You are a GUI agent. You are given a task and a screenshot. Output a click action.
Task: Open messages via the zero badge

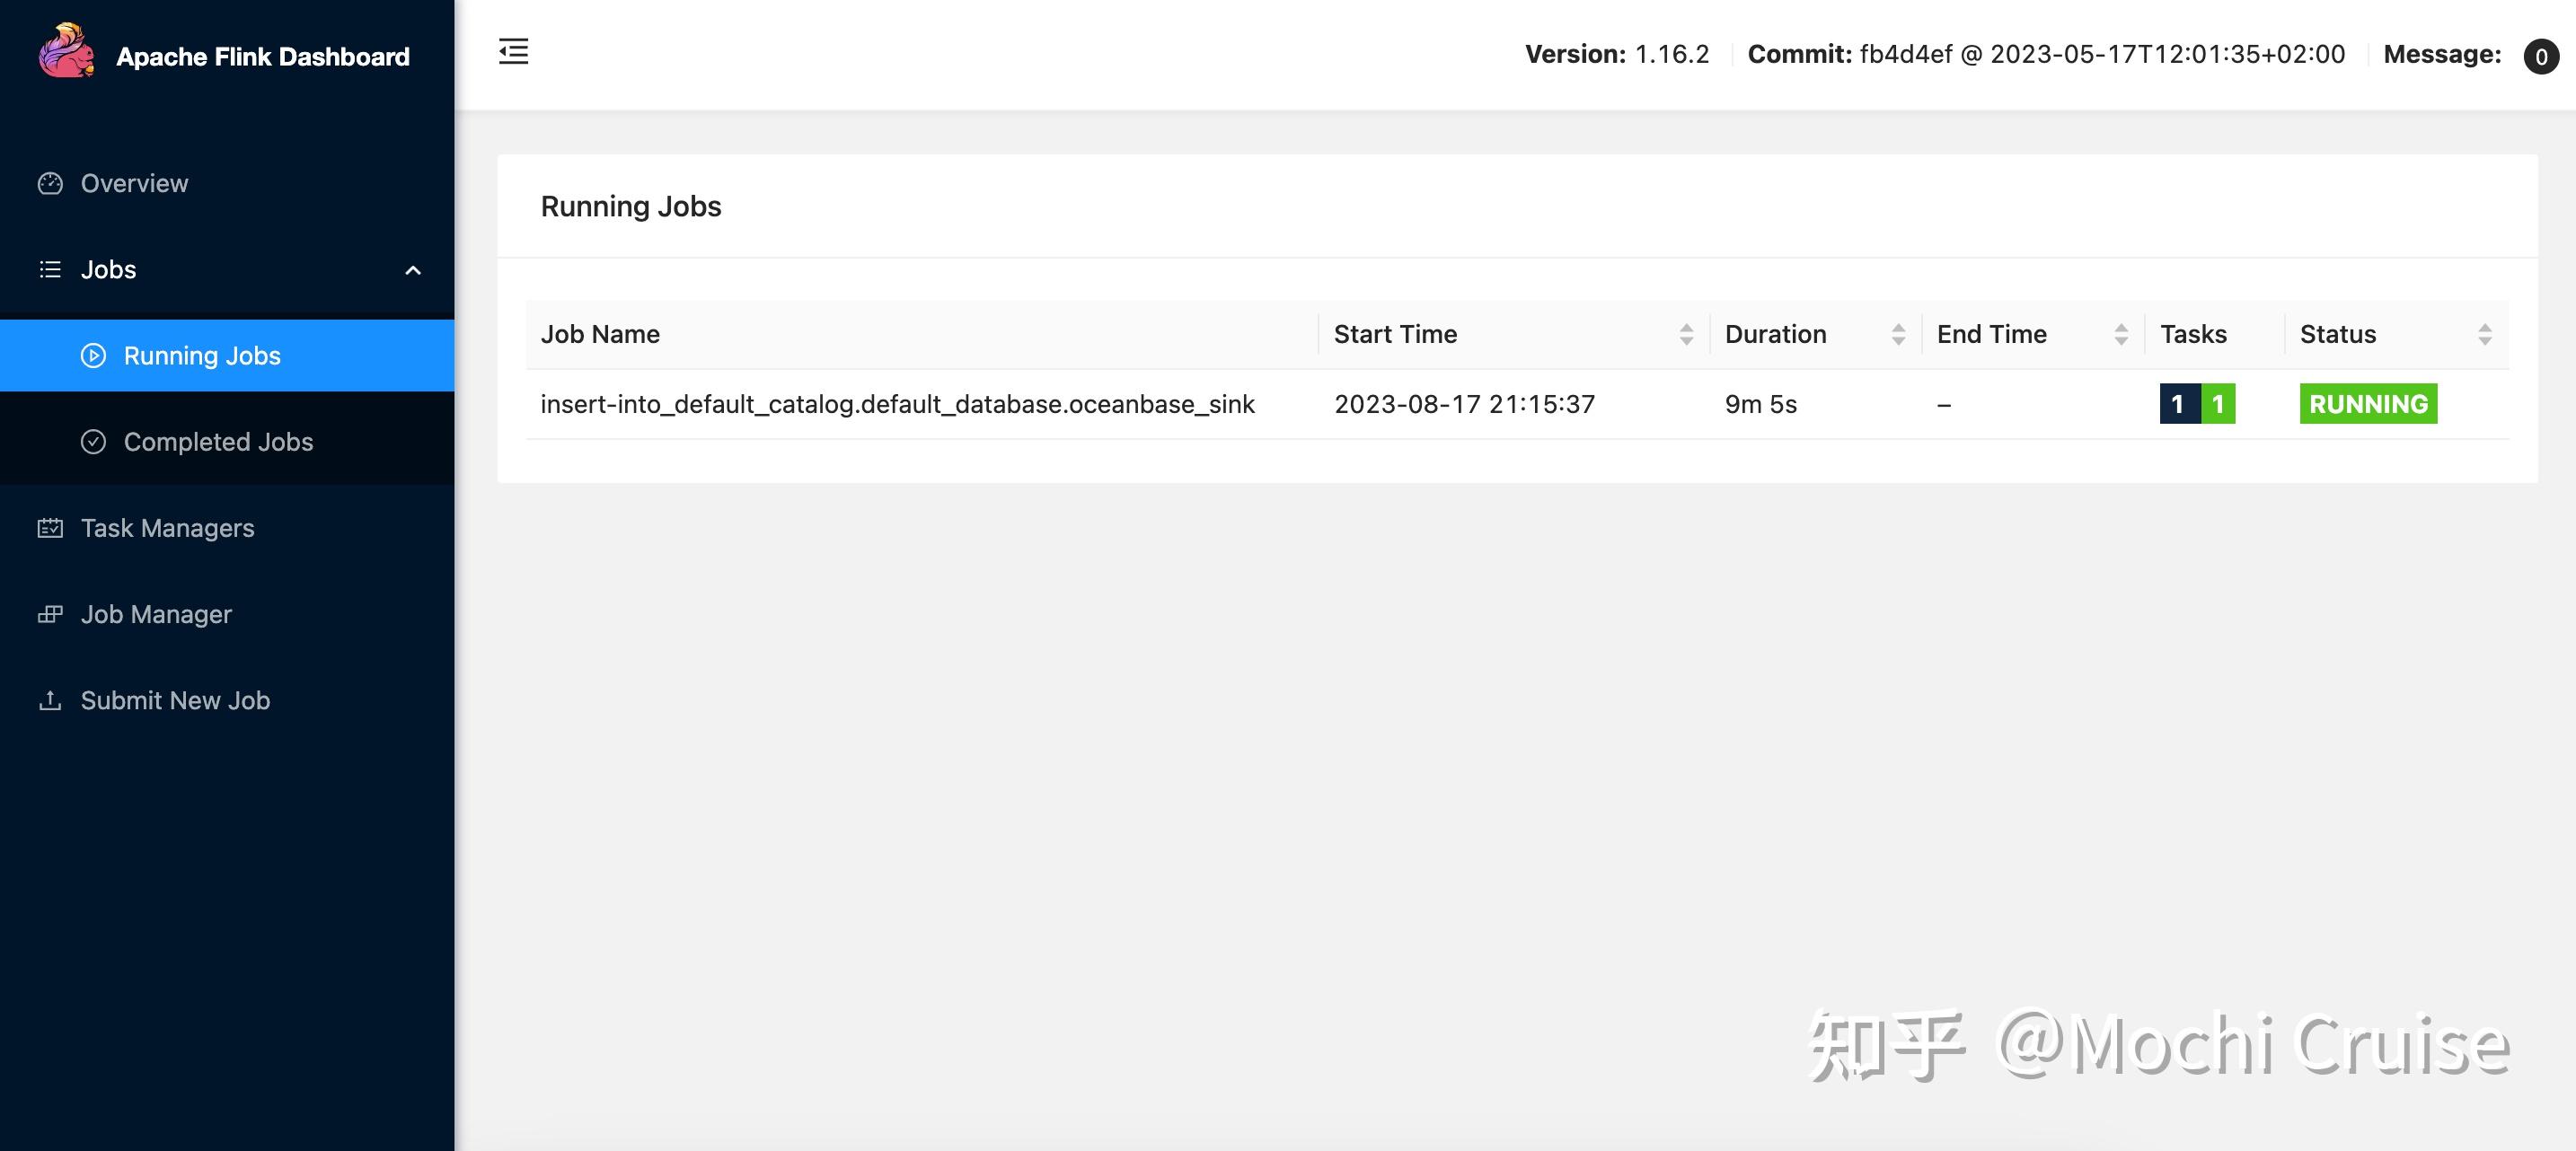click(2541, 55)
